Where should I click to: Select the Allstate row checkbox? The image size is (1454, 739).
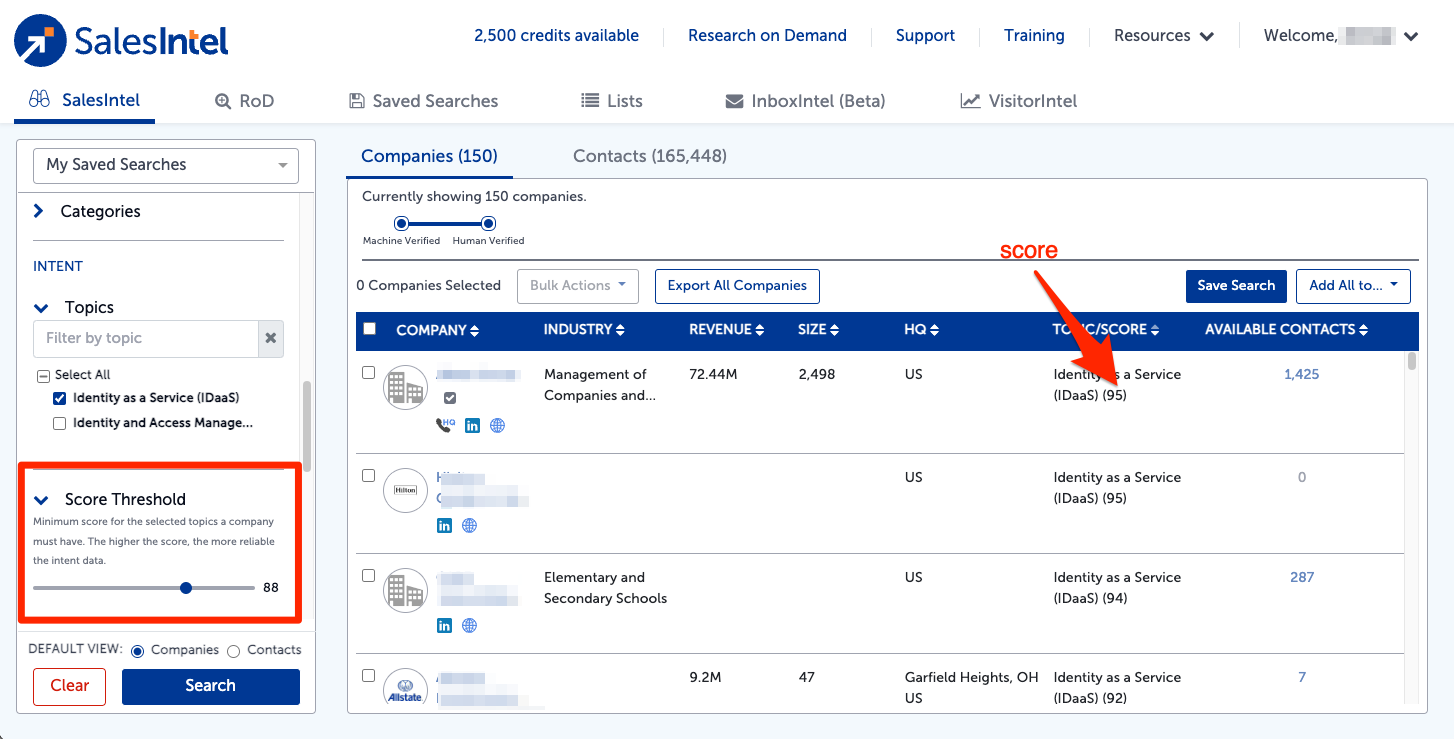pos(368,675)
